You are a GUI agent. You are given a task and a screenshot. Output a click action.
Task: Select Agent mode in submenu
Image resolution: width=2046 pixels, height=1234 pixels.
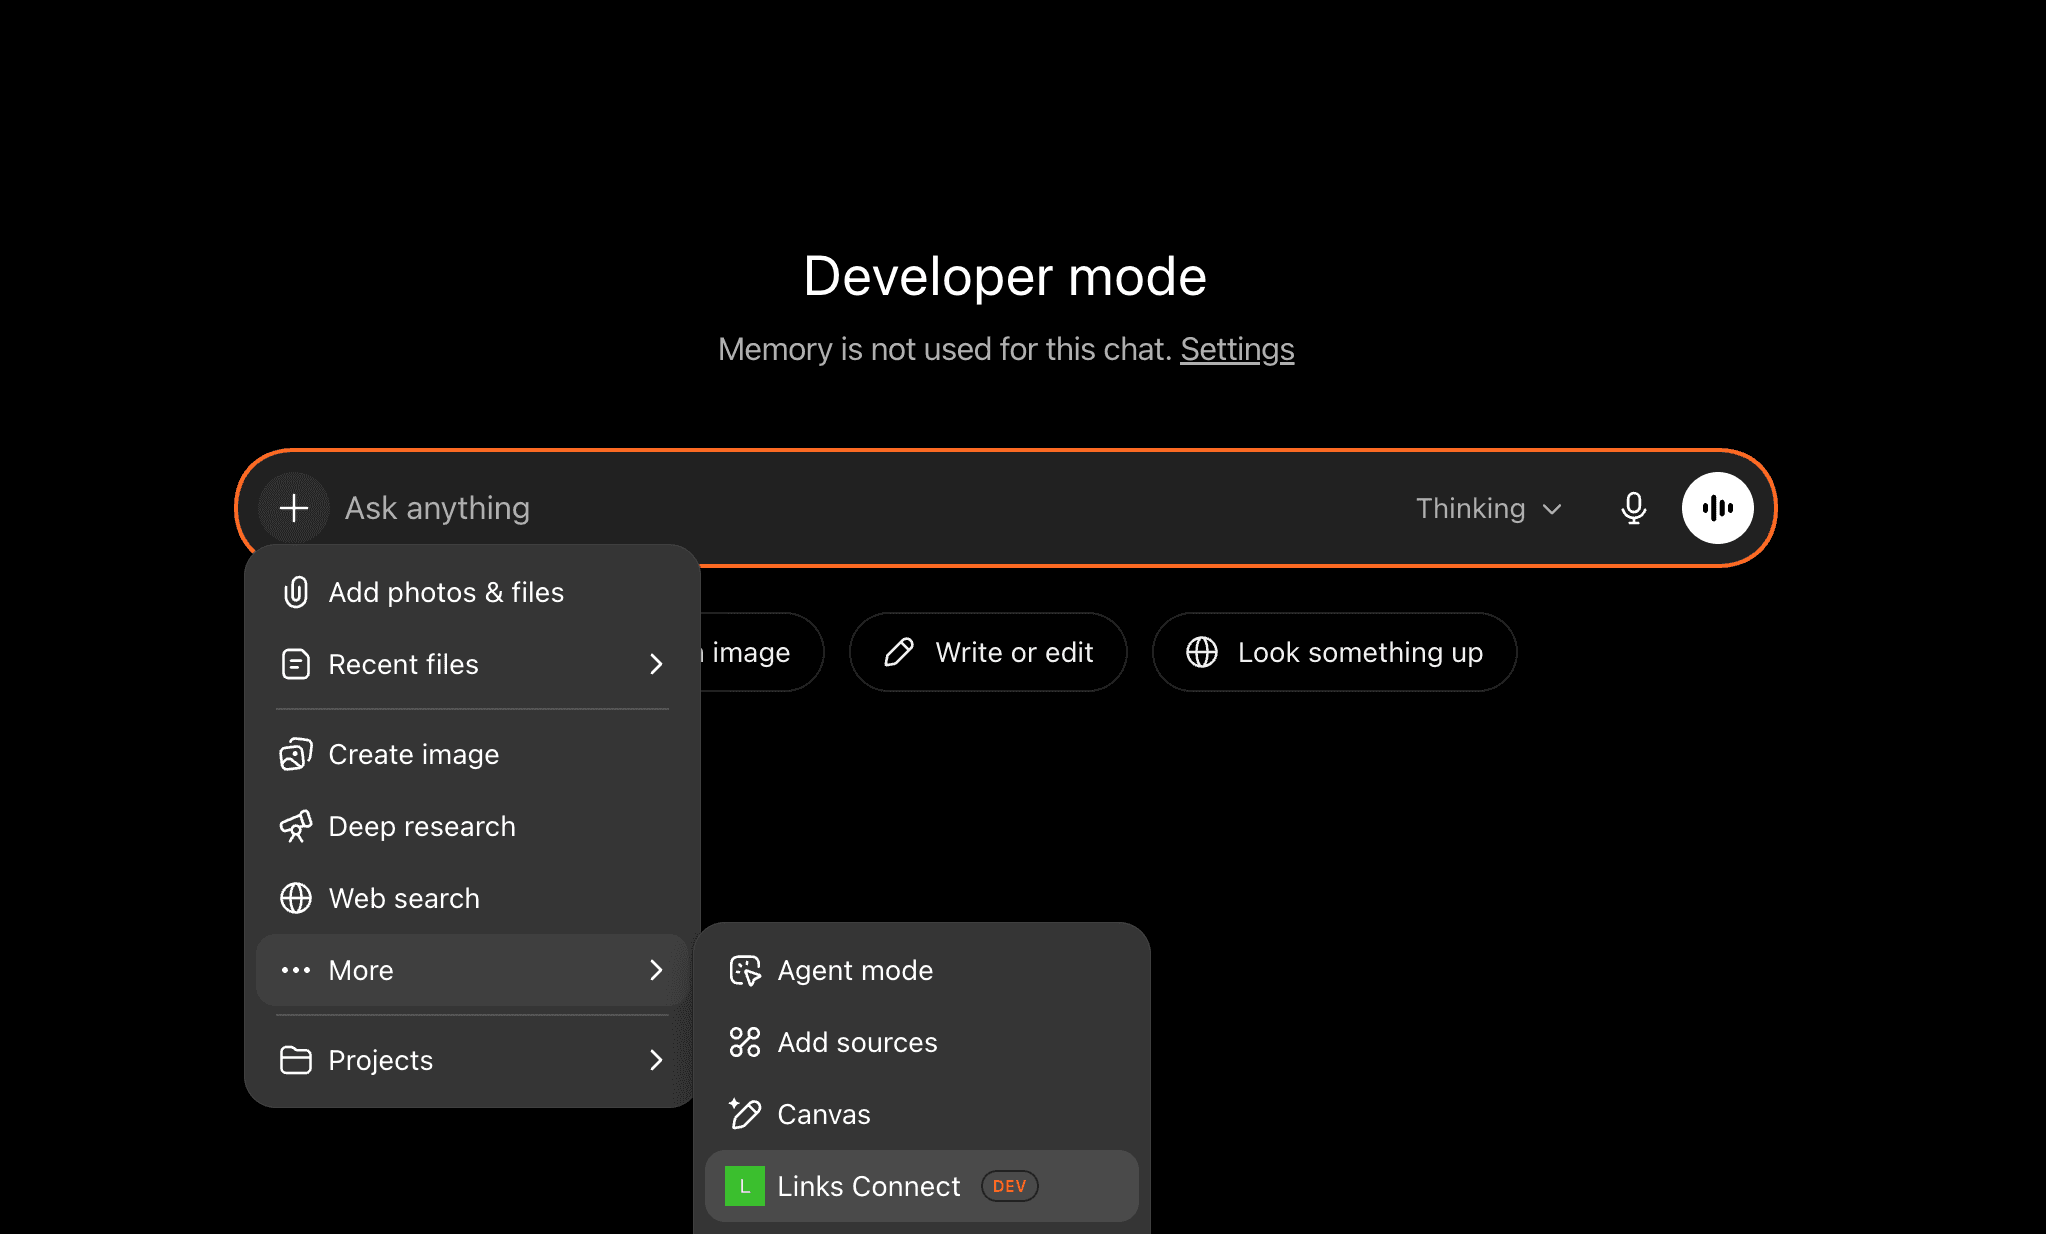922,970
